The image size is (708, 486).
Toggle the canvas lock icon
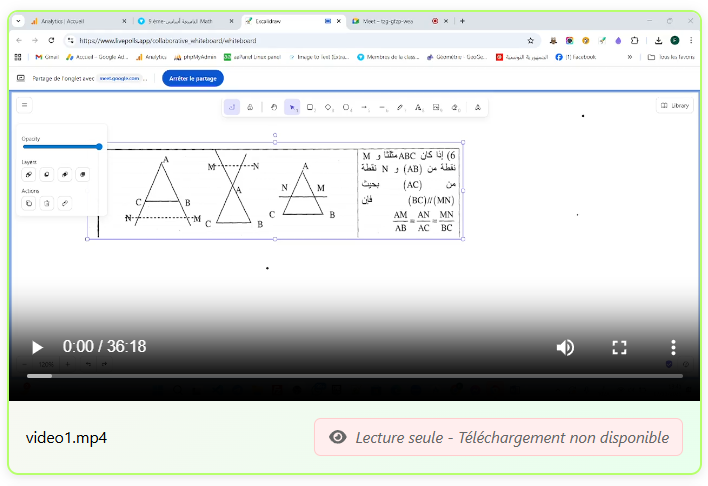[232, 107]
